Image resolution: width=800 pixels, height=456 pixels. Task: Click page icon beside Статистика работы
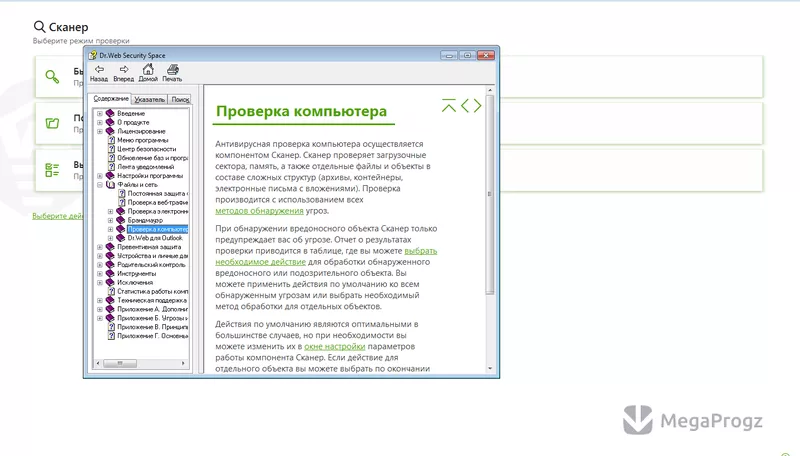pyautogui.click(x=111, y=291)
